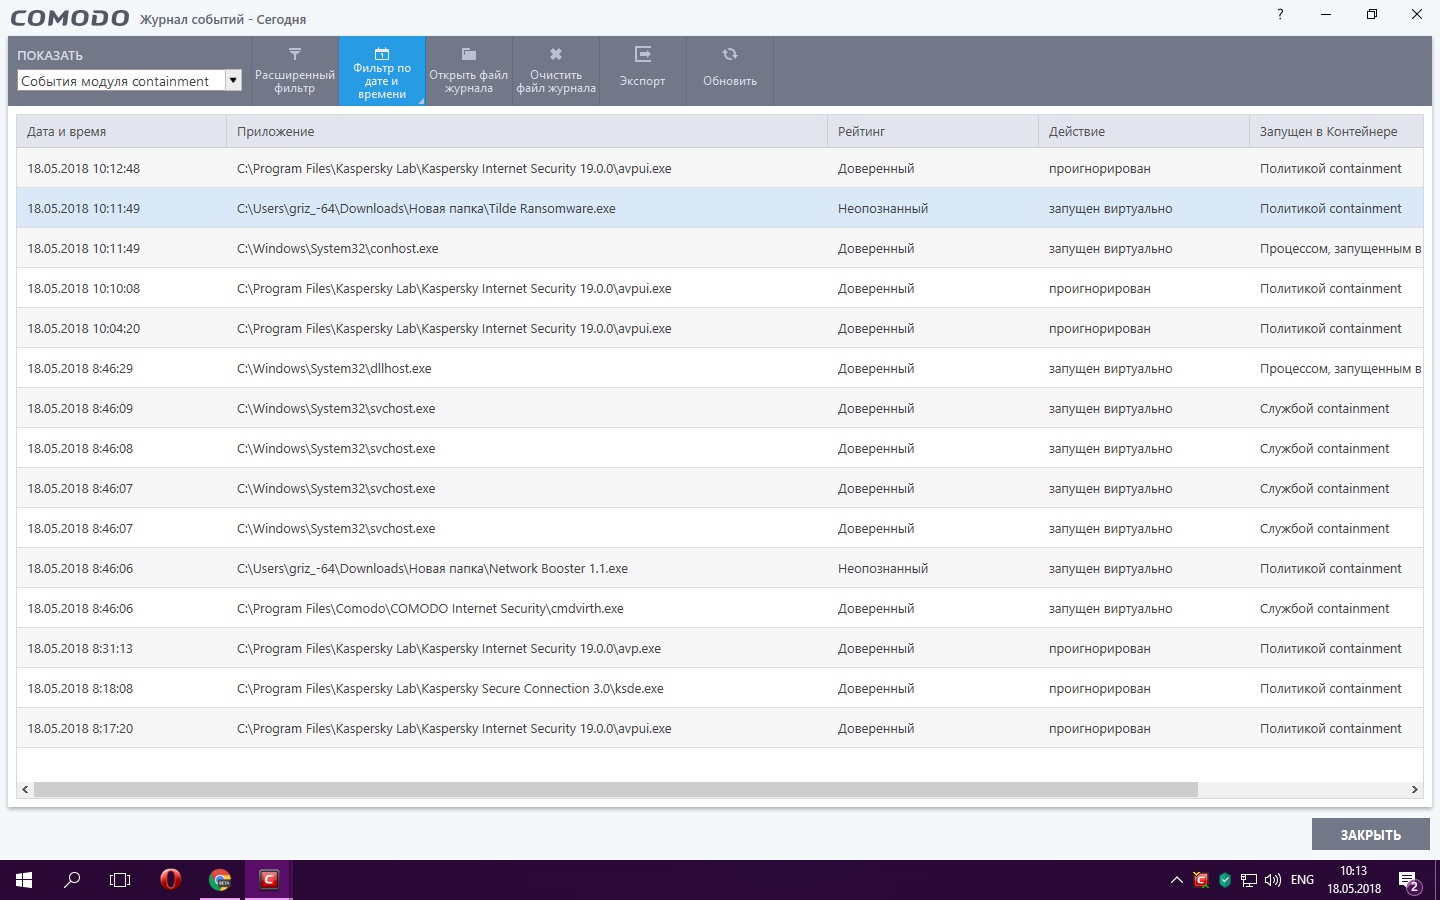This screenshot has width=1440, height=900.
Task: Click the Рейтинг column header
Action: (x=932, y=132)
